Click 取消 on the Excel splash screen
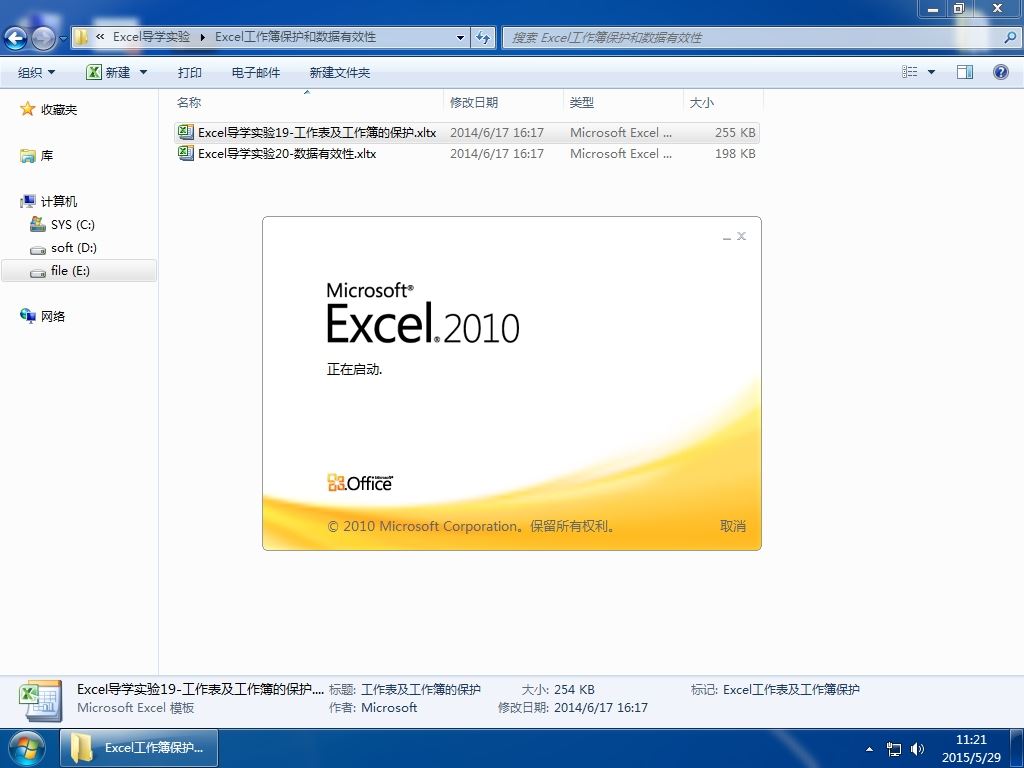The height and width of the screenshot is (768, 1024). click(x=733, y=526)
